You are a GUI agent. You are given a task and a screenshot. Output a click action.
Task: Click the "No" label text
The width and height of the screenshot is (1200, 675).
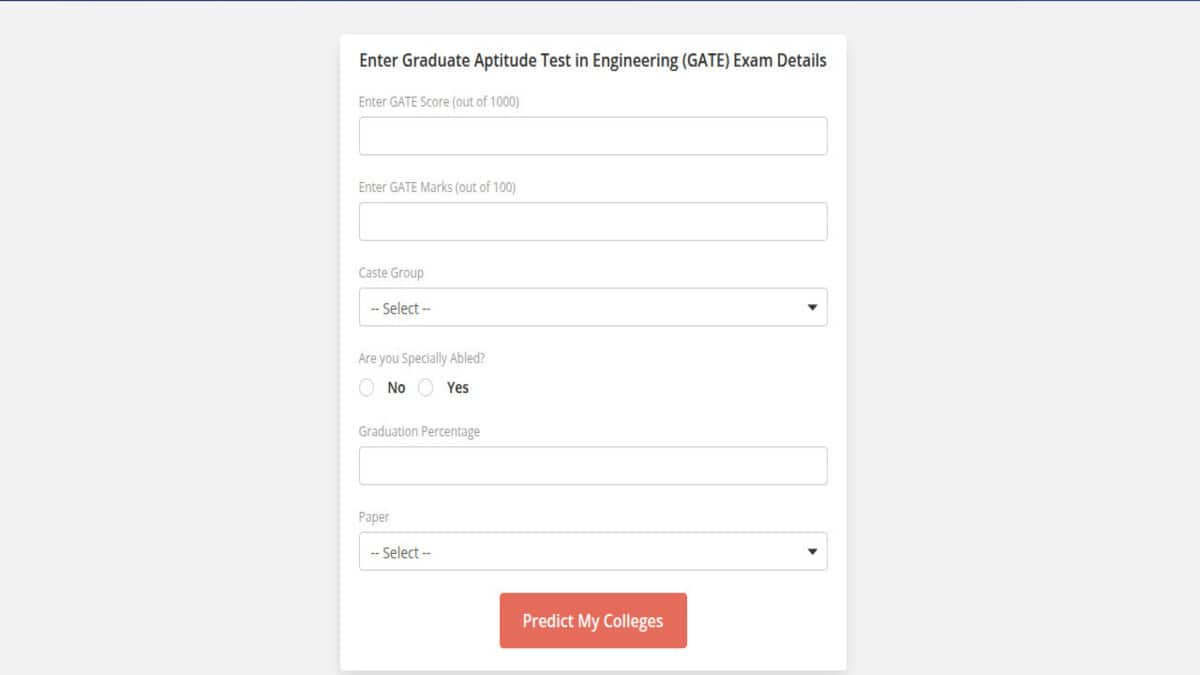point(396,388)
